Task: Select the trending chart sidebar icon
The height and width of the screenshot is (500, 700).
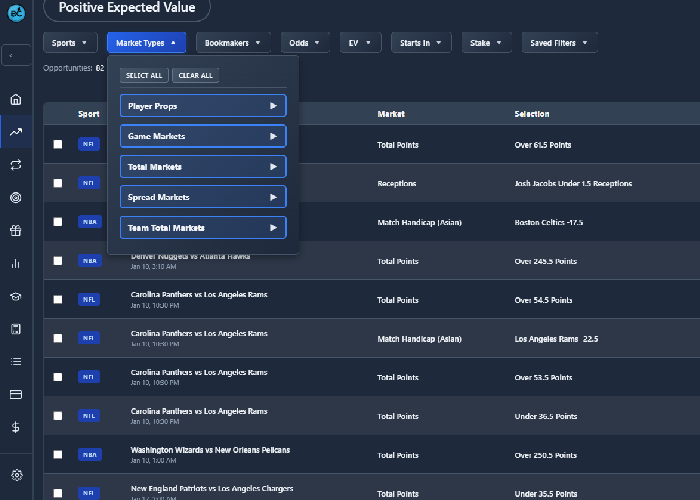Action: click(16, 132)
